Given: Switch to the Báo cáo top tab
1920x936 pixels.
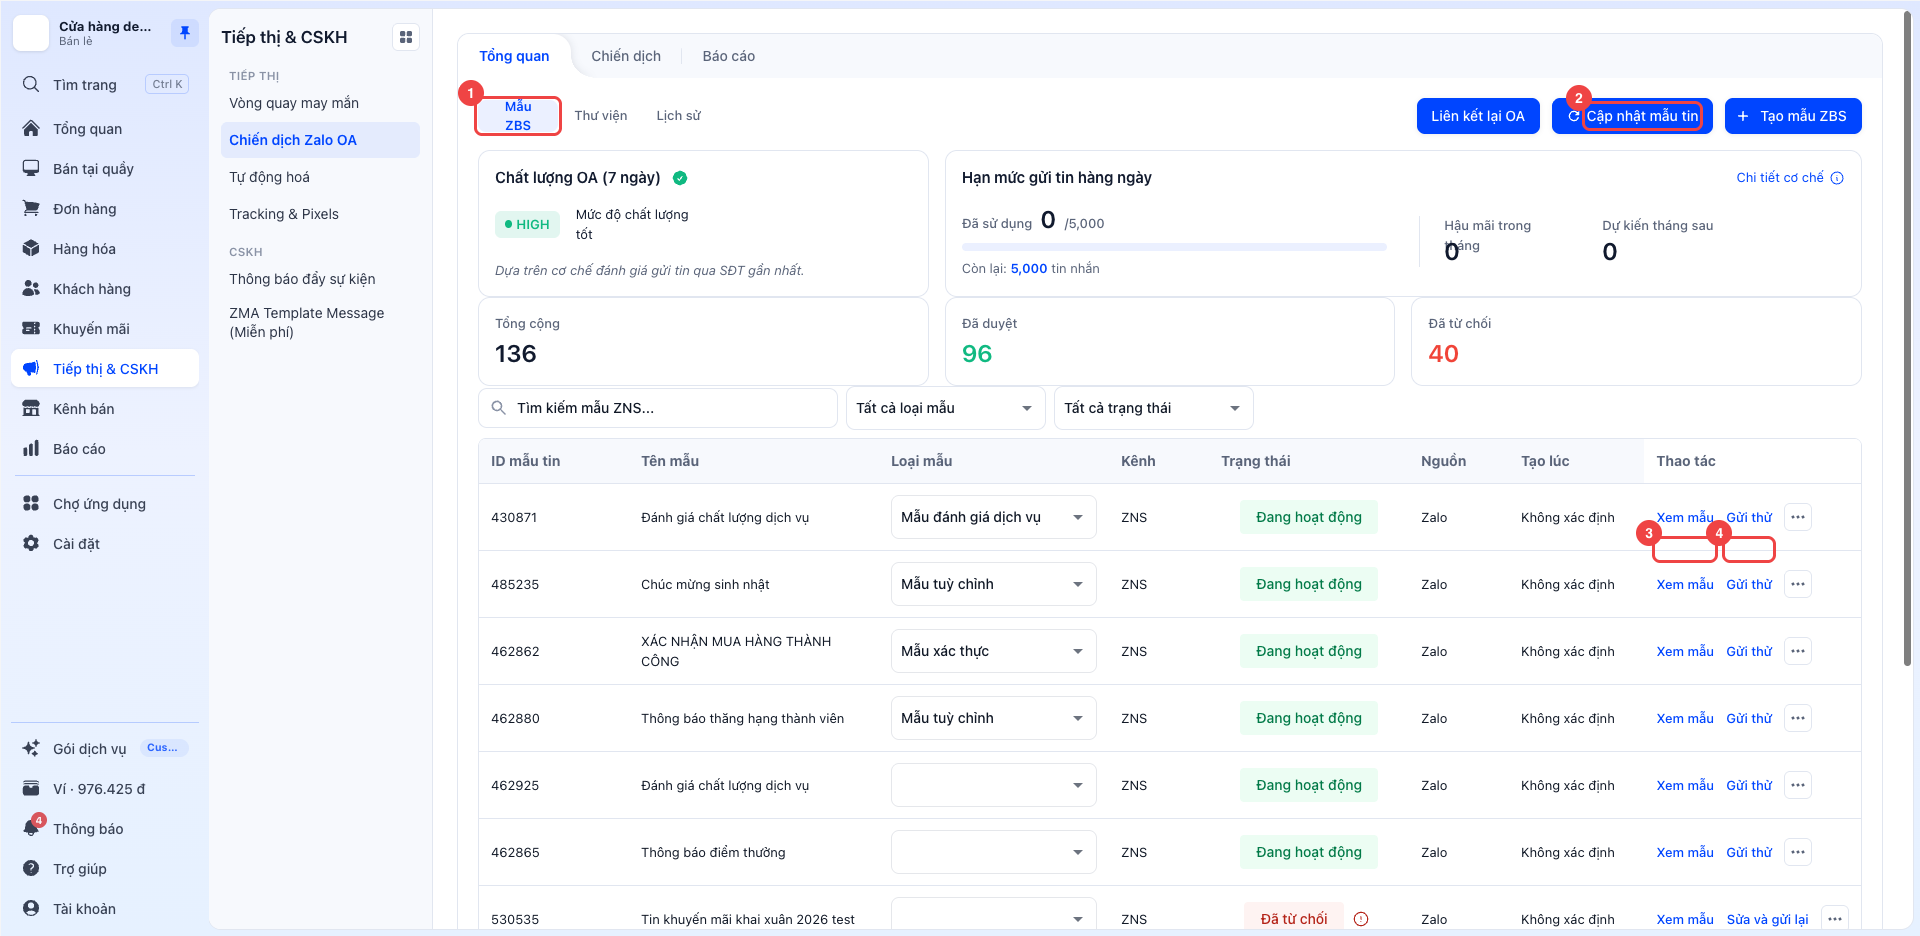Looking at the screenshot, I should tap(728, 56).
